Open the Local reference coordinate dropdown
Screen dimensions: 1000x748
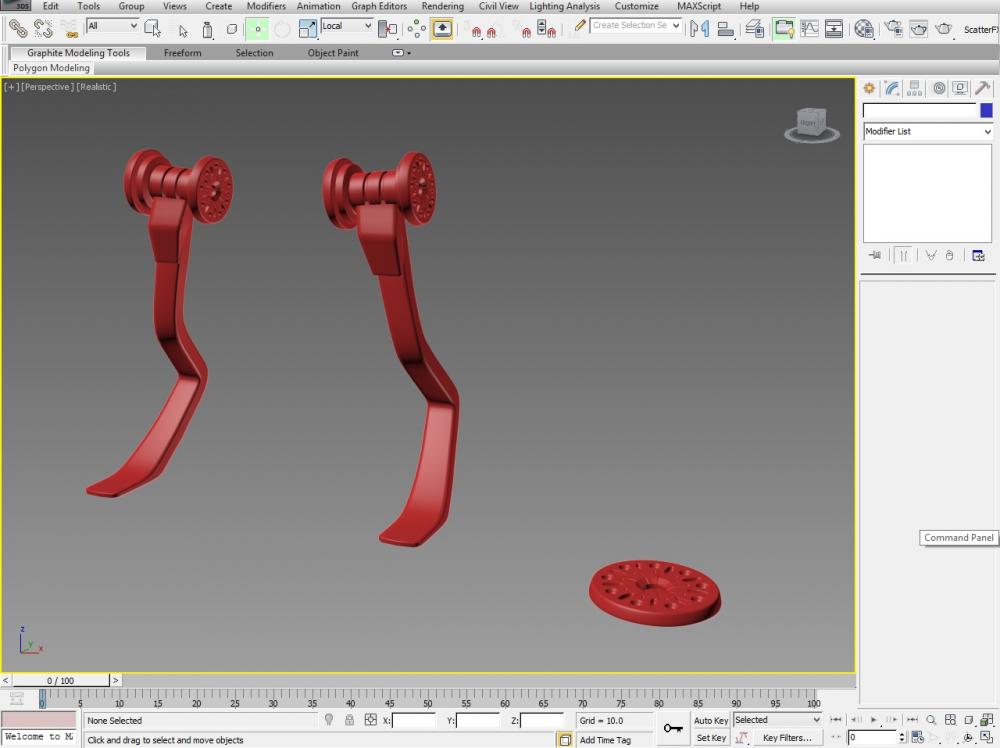click(347, 26)
